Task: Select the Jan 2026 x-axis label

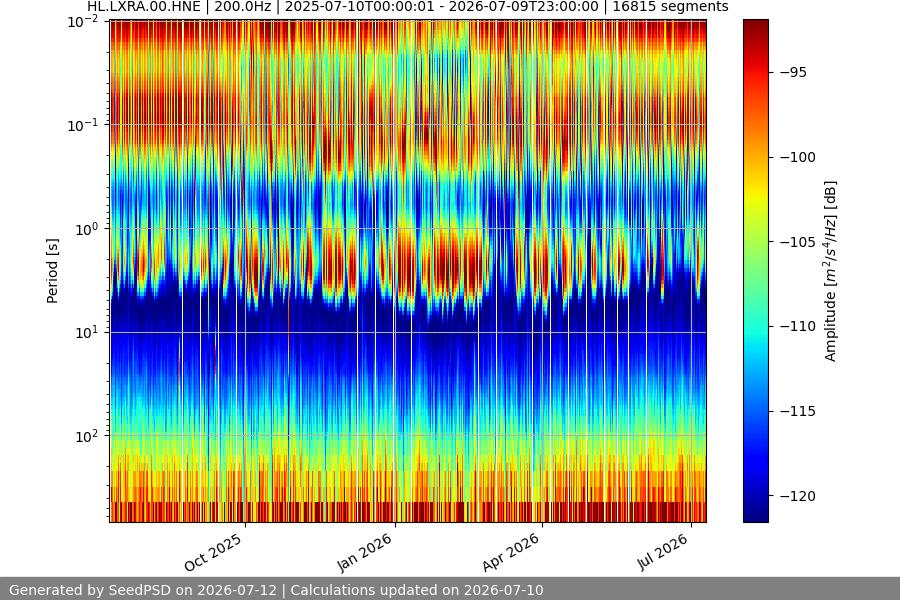Action: click(x=364, y=552)
